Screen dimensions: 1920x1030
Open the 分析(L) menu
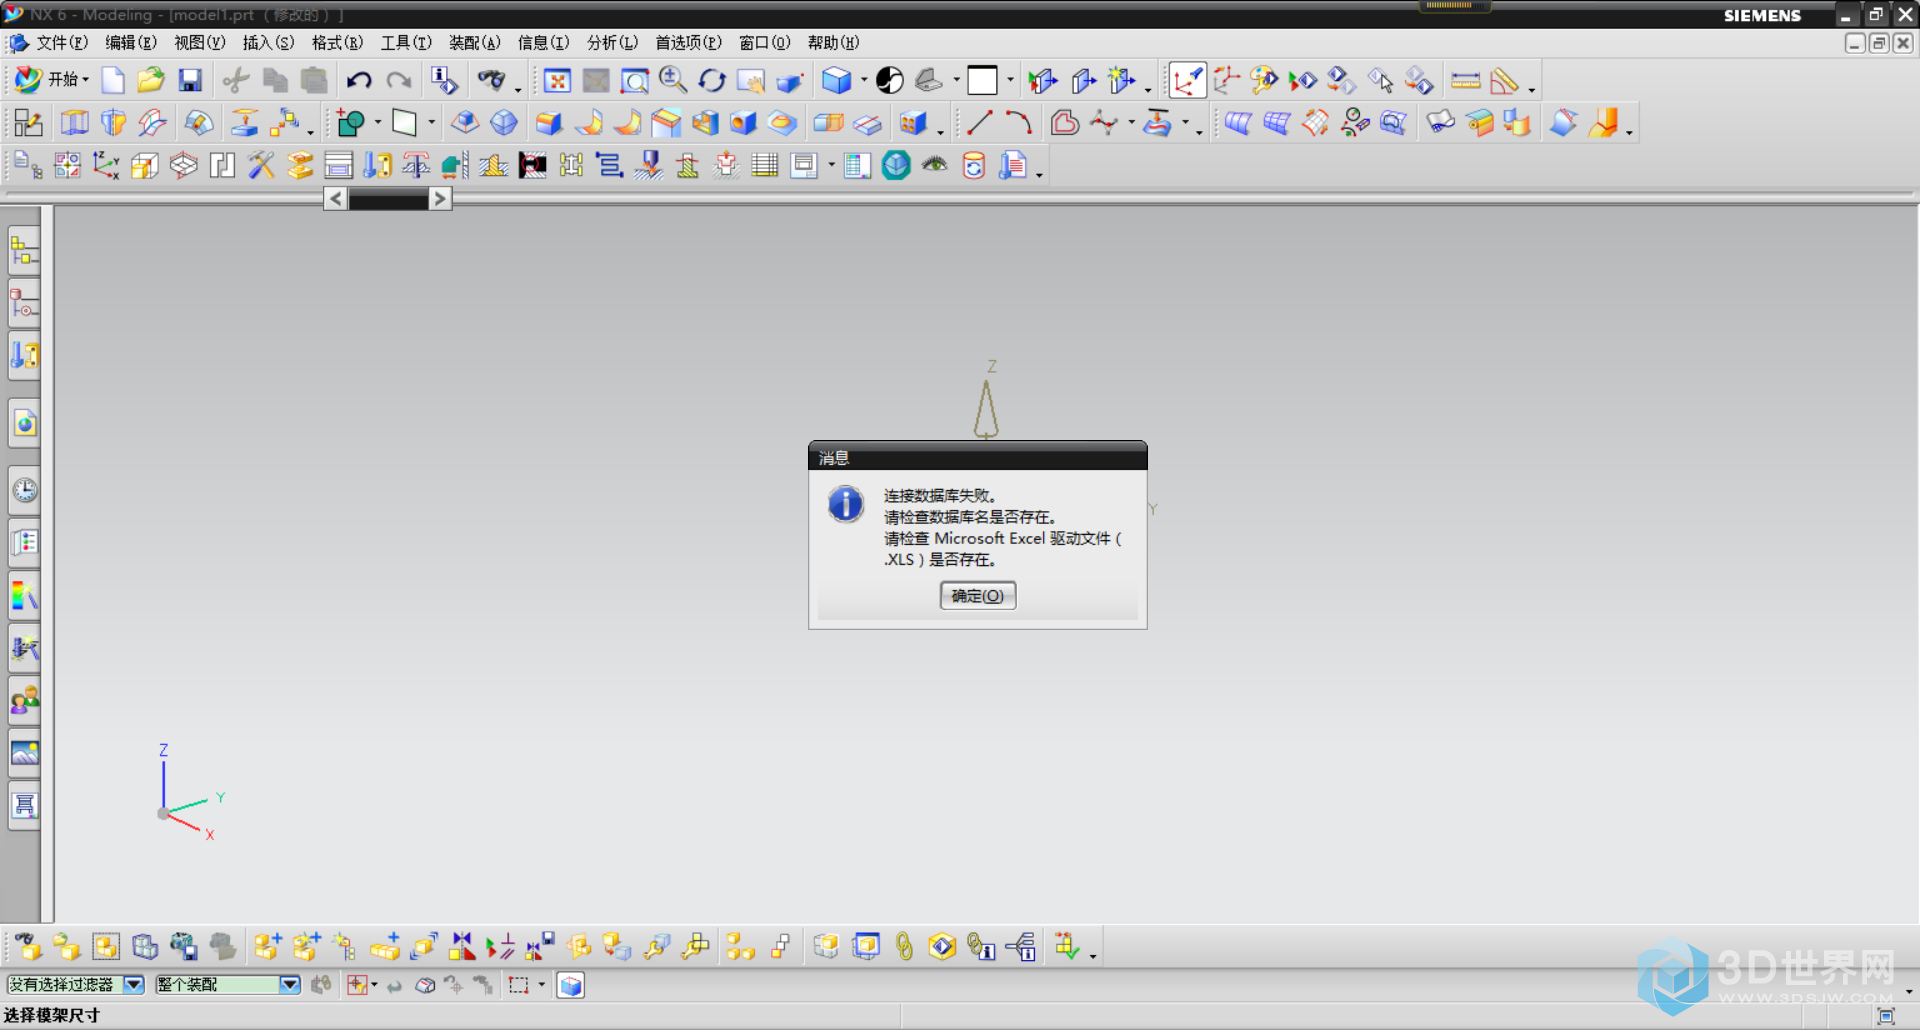pyautogui.click(x=612, y=43)
